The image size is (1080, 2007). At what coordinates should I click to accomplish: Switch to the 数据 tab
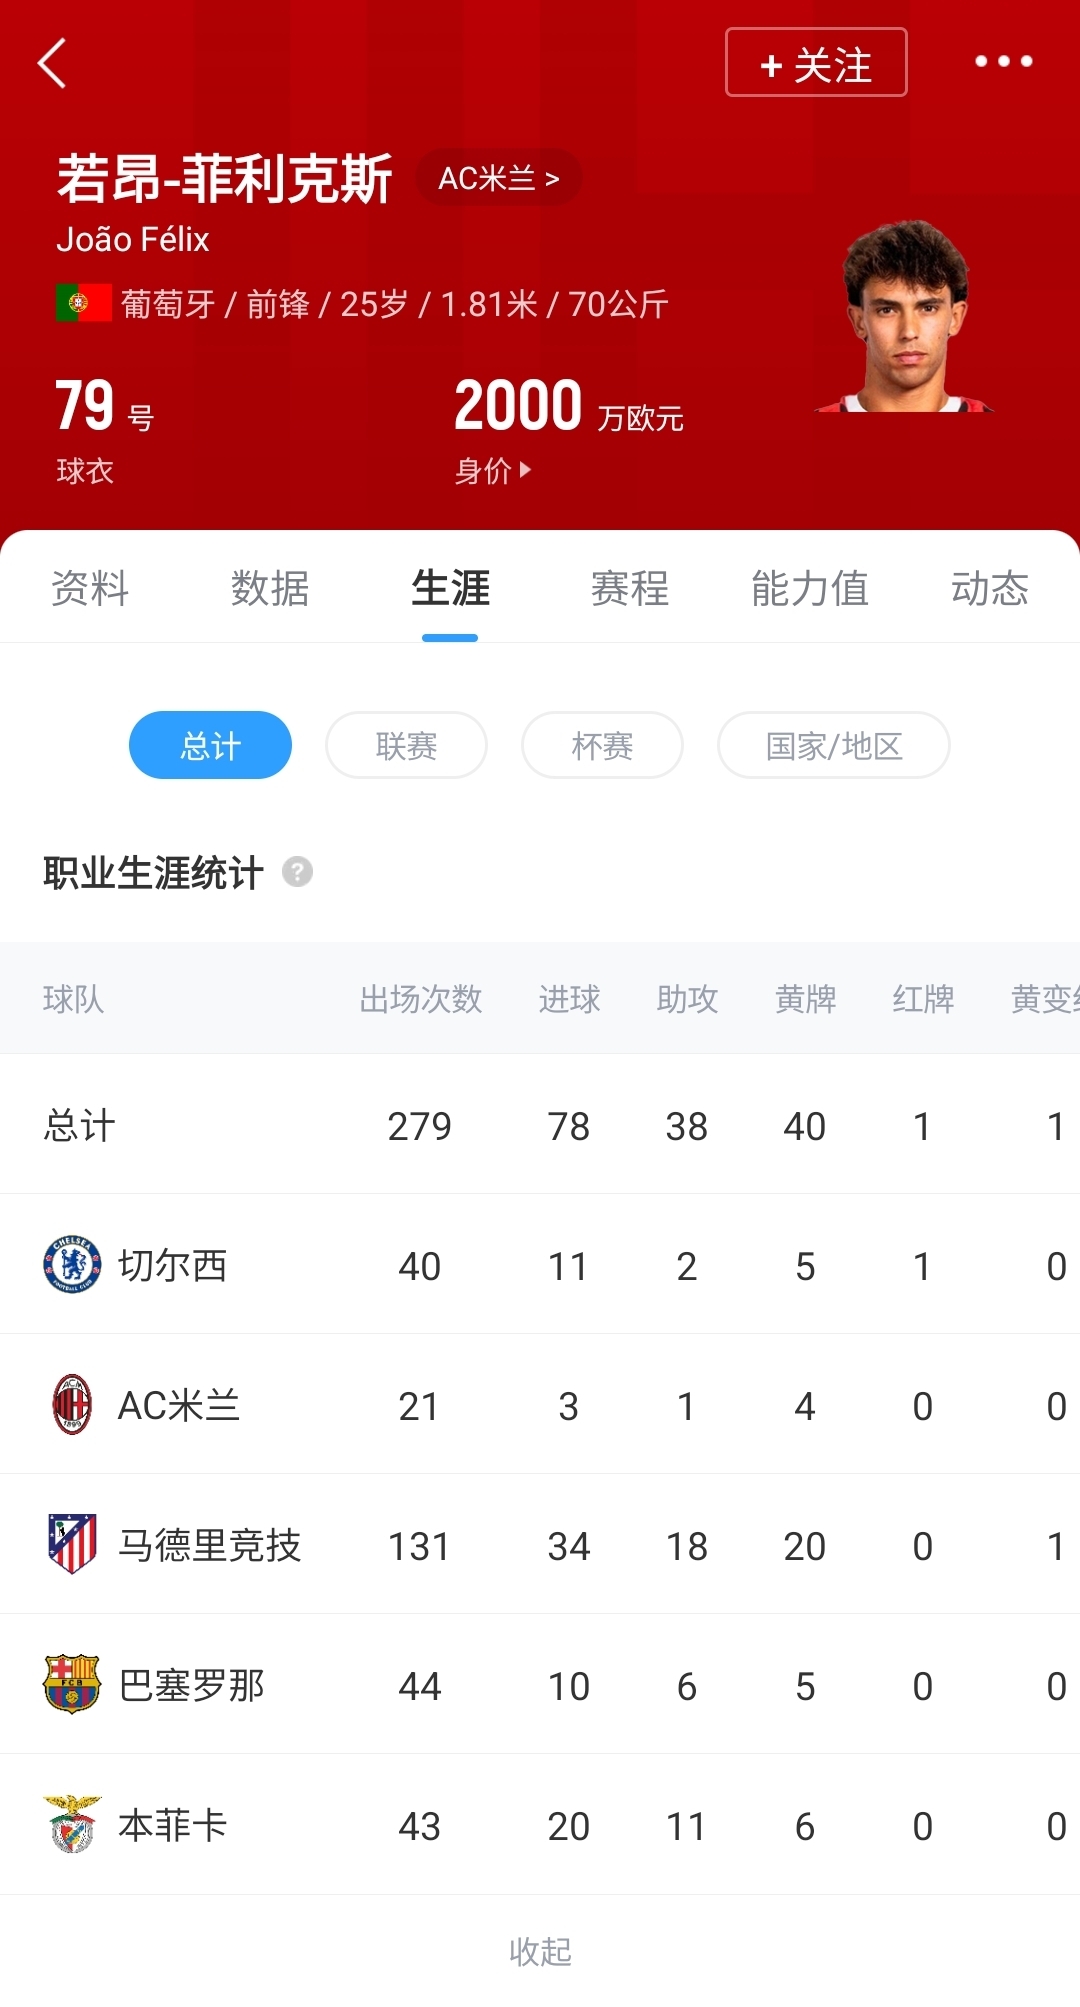tap(270, 588)
